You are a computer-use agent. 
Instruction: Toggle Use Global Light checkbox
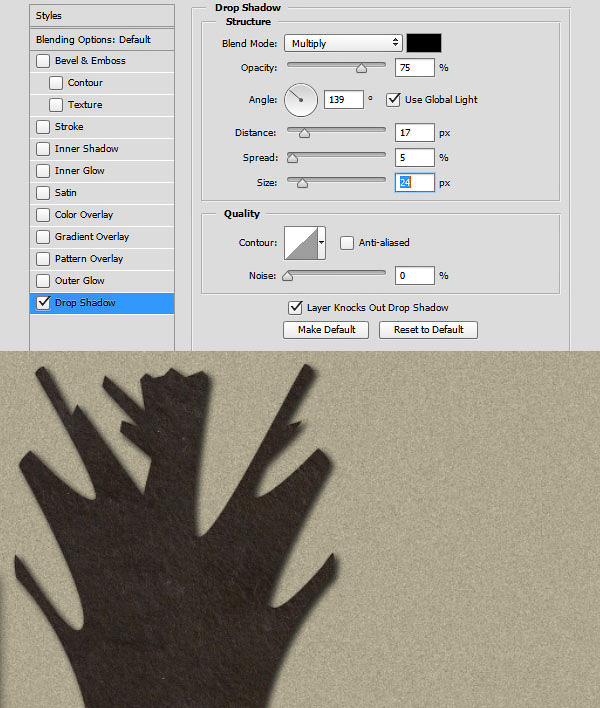click(393, 100)
